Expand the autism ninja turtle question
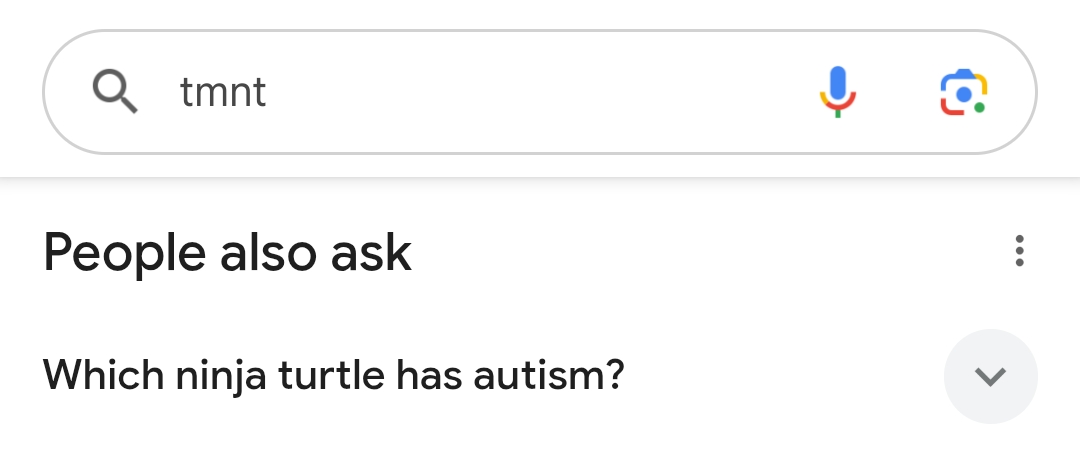The width and height of the screenshot is (1080, 454). point(990,376)
